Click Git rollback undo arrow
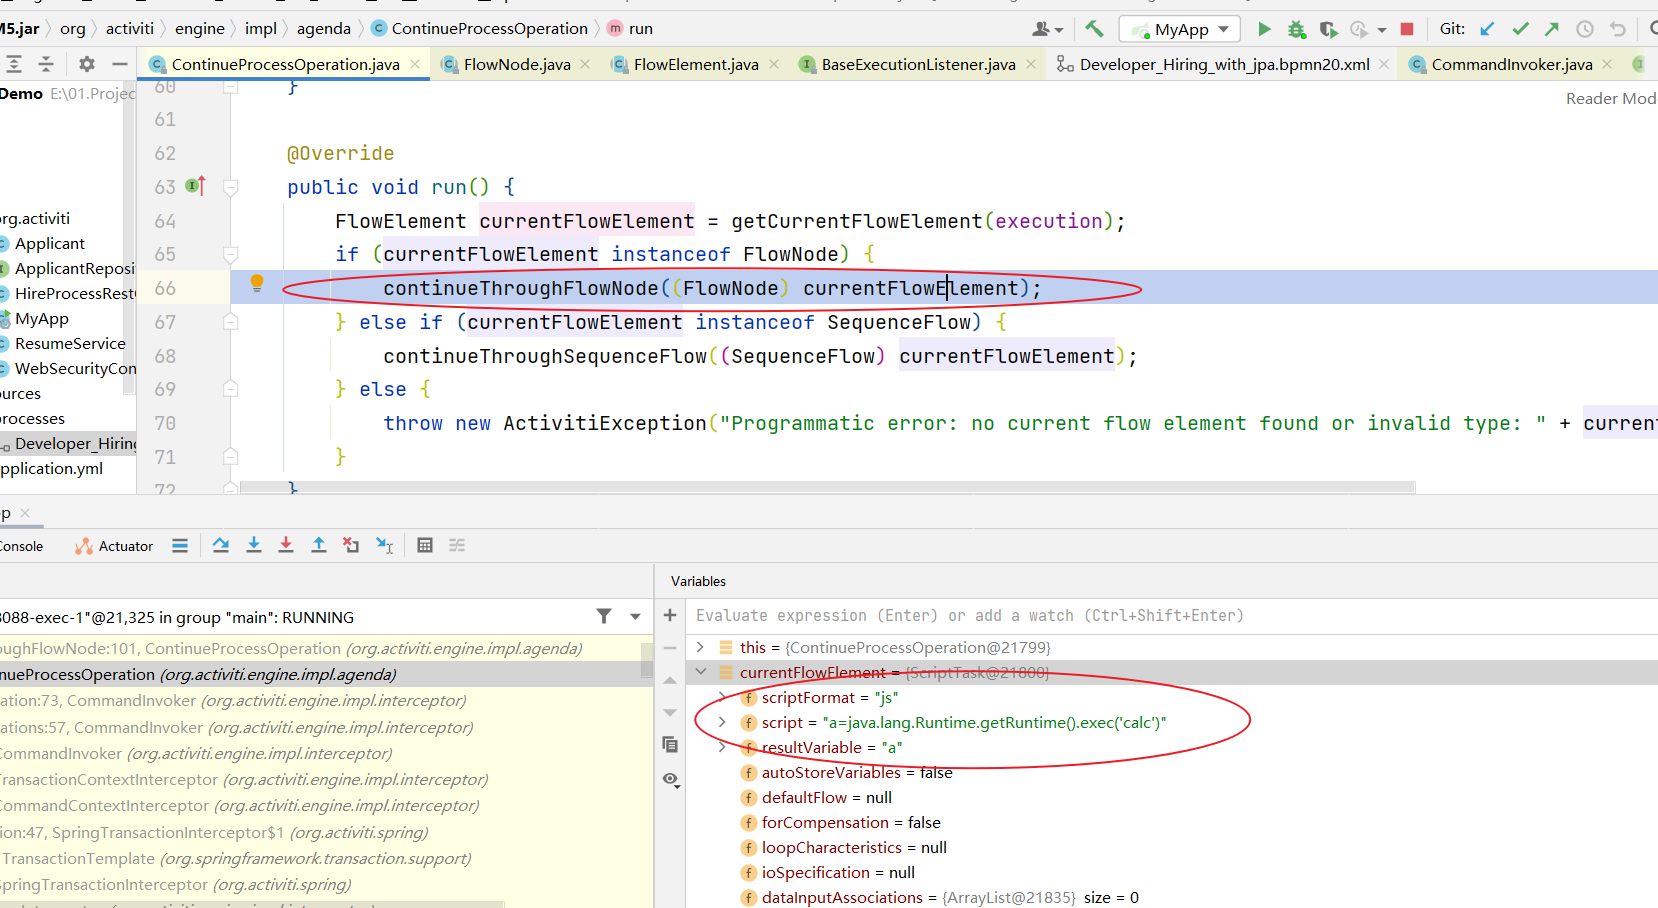Screen dimensions: 1658x908 1617,29
